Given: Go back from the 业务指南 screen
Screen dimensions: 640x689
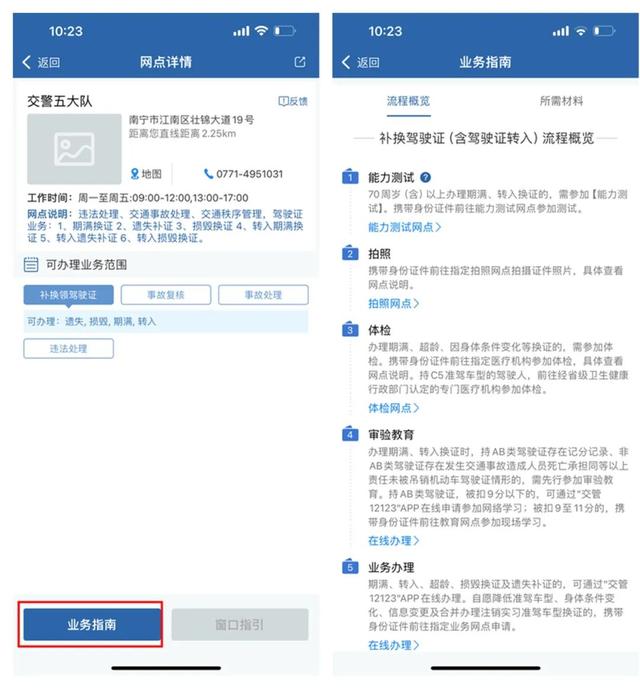Looking at the screenshot, I should point(360,62).
